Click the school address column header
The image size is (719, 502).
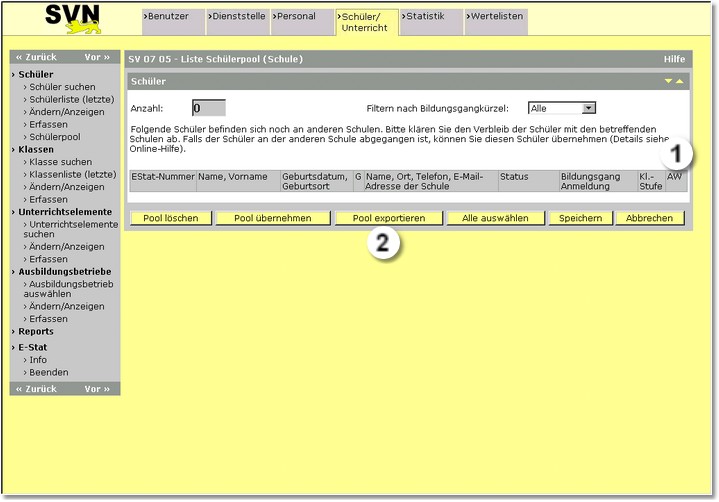[431, 181]
